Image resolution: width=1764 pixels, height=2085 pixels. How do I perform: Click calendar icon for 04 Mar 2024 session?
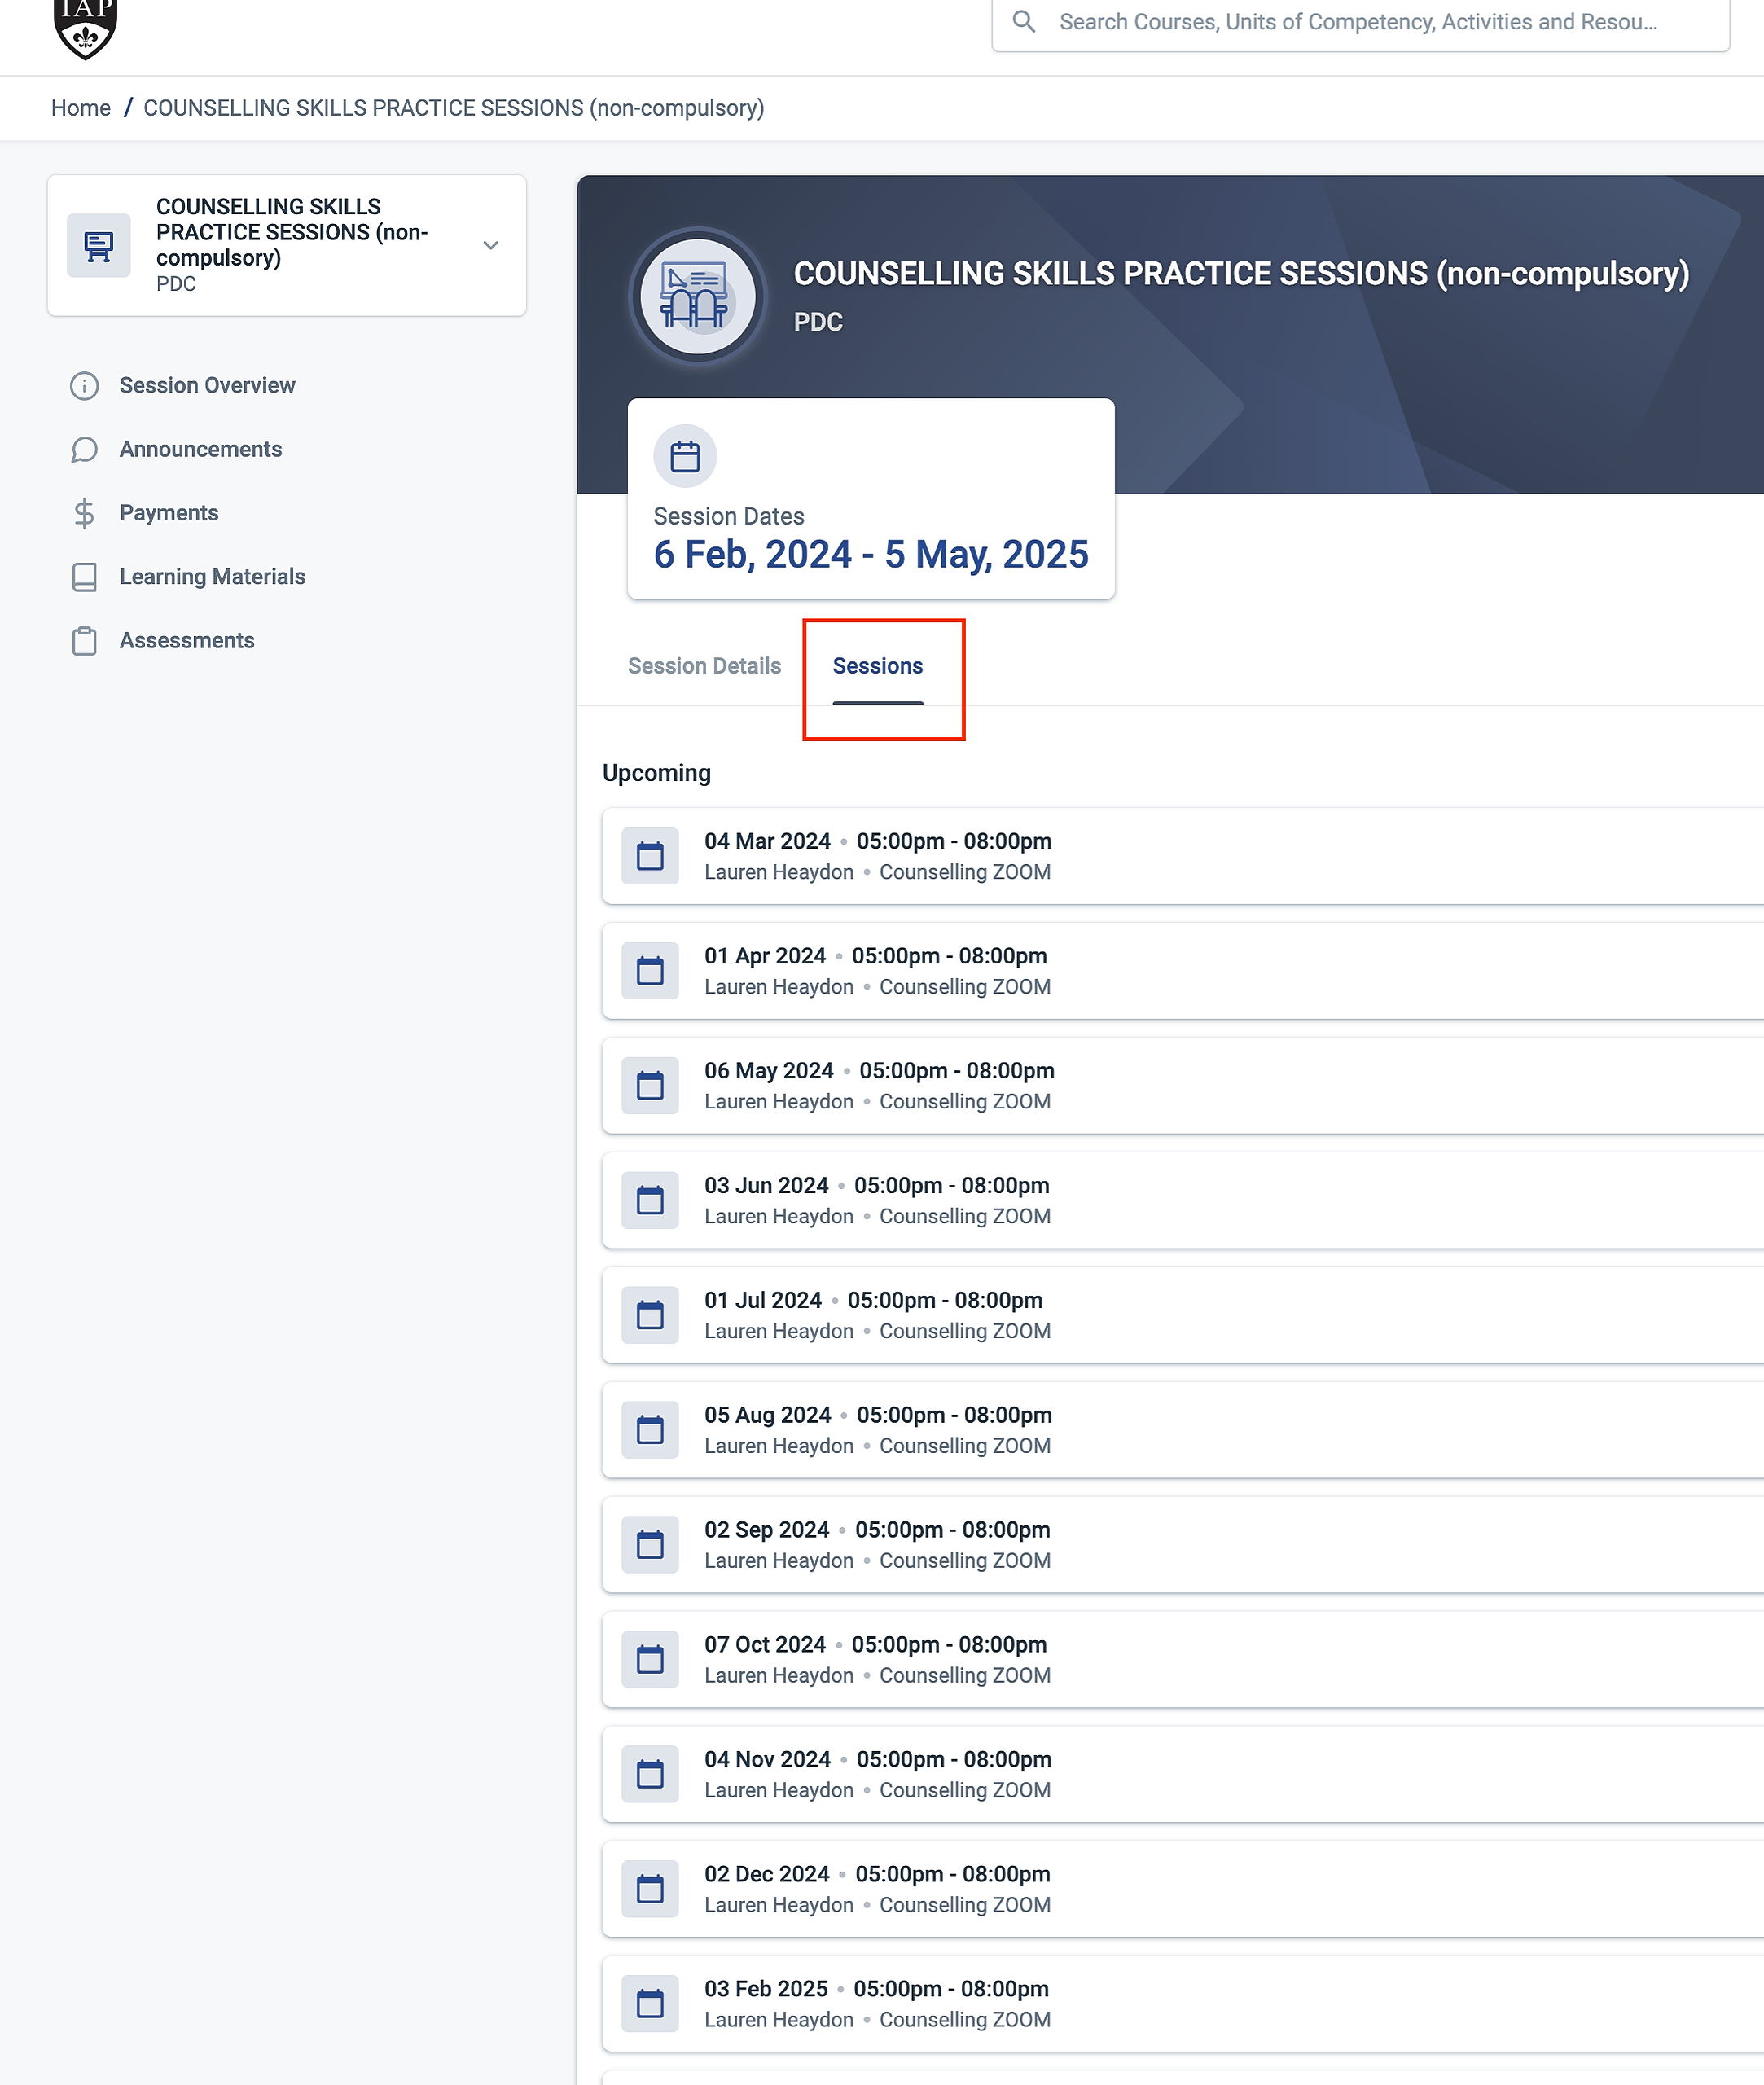(x=650, y=857)
